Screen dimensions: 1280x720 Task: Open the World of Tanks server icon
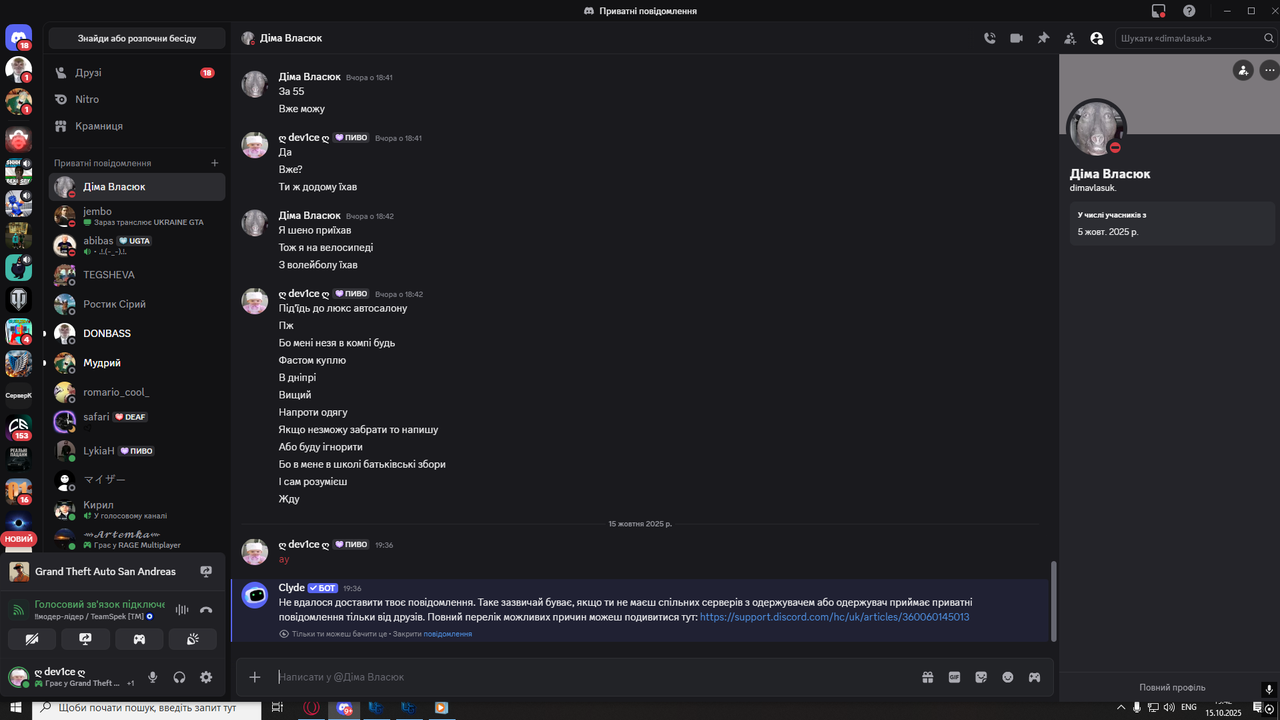click(19, 299)
